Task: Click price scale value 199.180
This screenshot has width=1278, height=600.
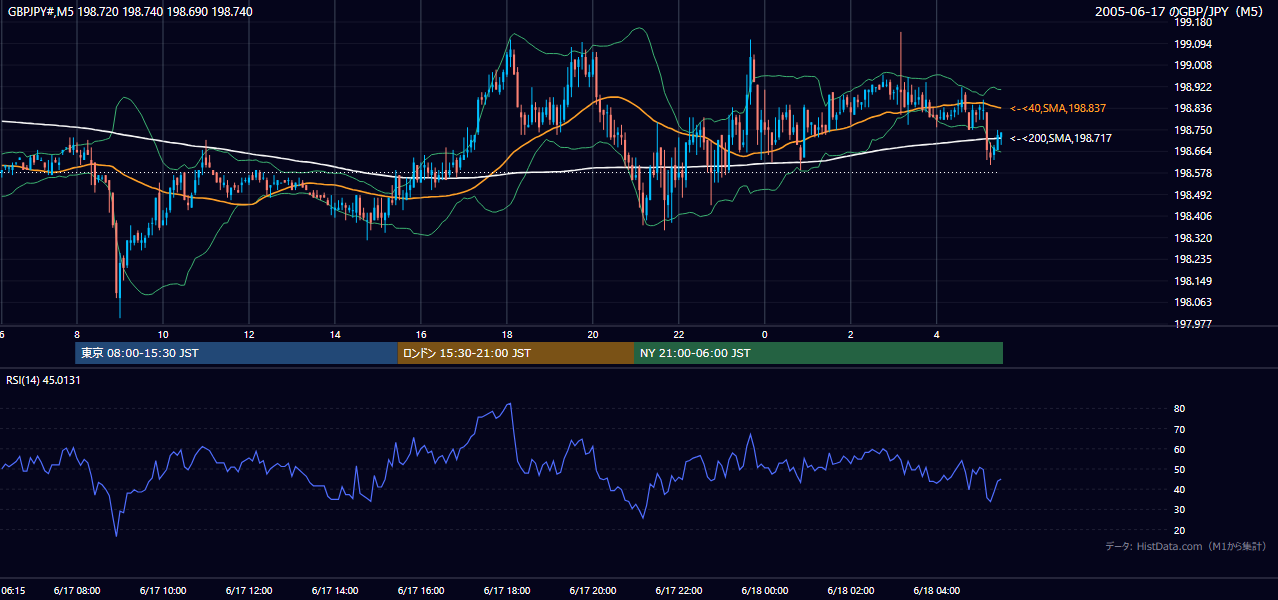Action: 1193,22
